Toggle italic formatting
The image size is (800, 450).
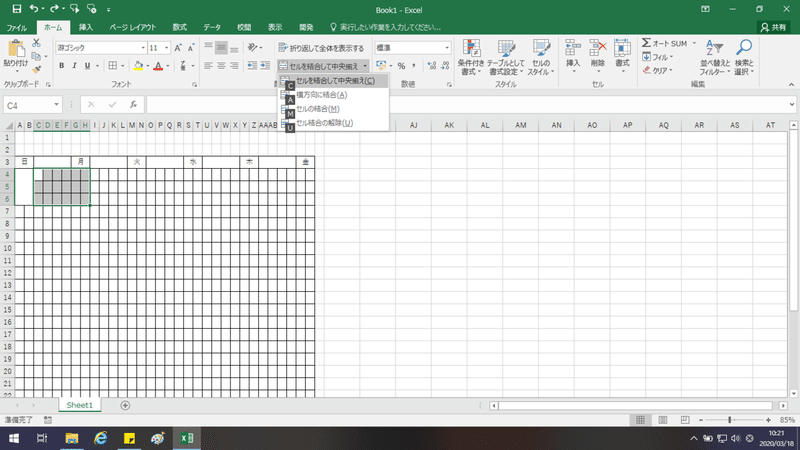coord(74,66)
